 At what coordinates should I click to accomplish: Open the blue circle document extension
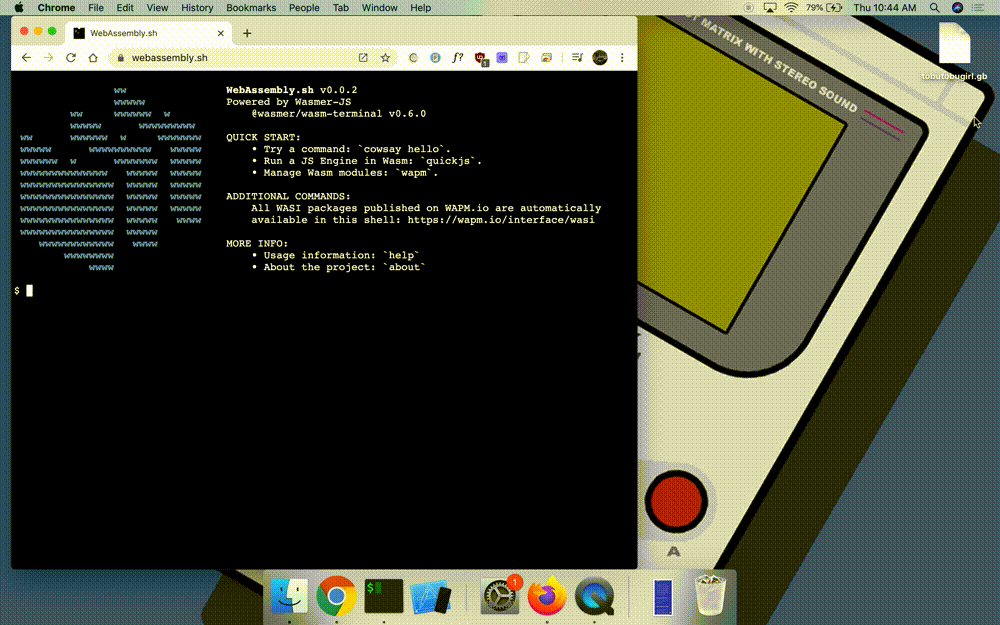(435, 57)
